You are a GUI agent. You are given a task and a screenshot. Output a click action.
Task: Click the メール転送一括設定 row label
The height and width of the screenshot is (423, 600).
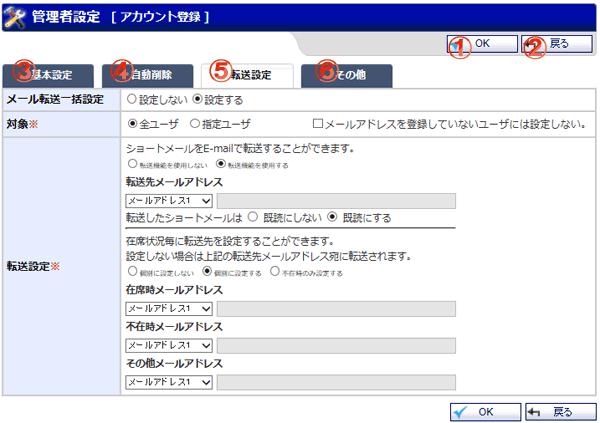(x=55, y=100)
